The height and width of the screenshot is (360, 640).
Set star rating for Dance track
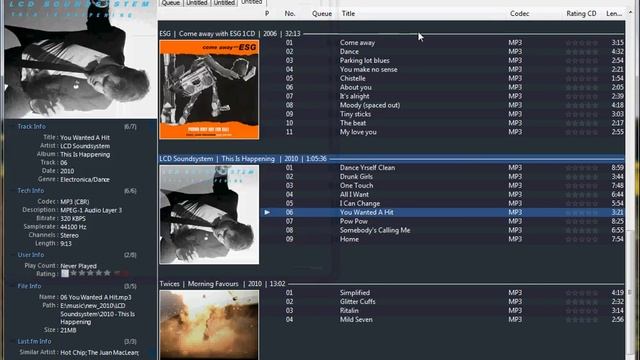[x=582, y=51]
